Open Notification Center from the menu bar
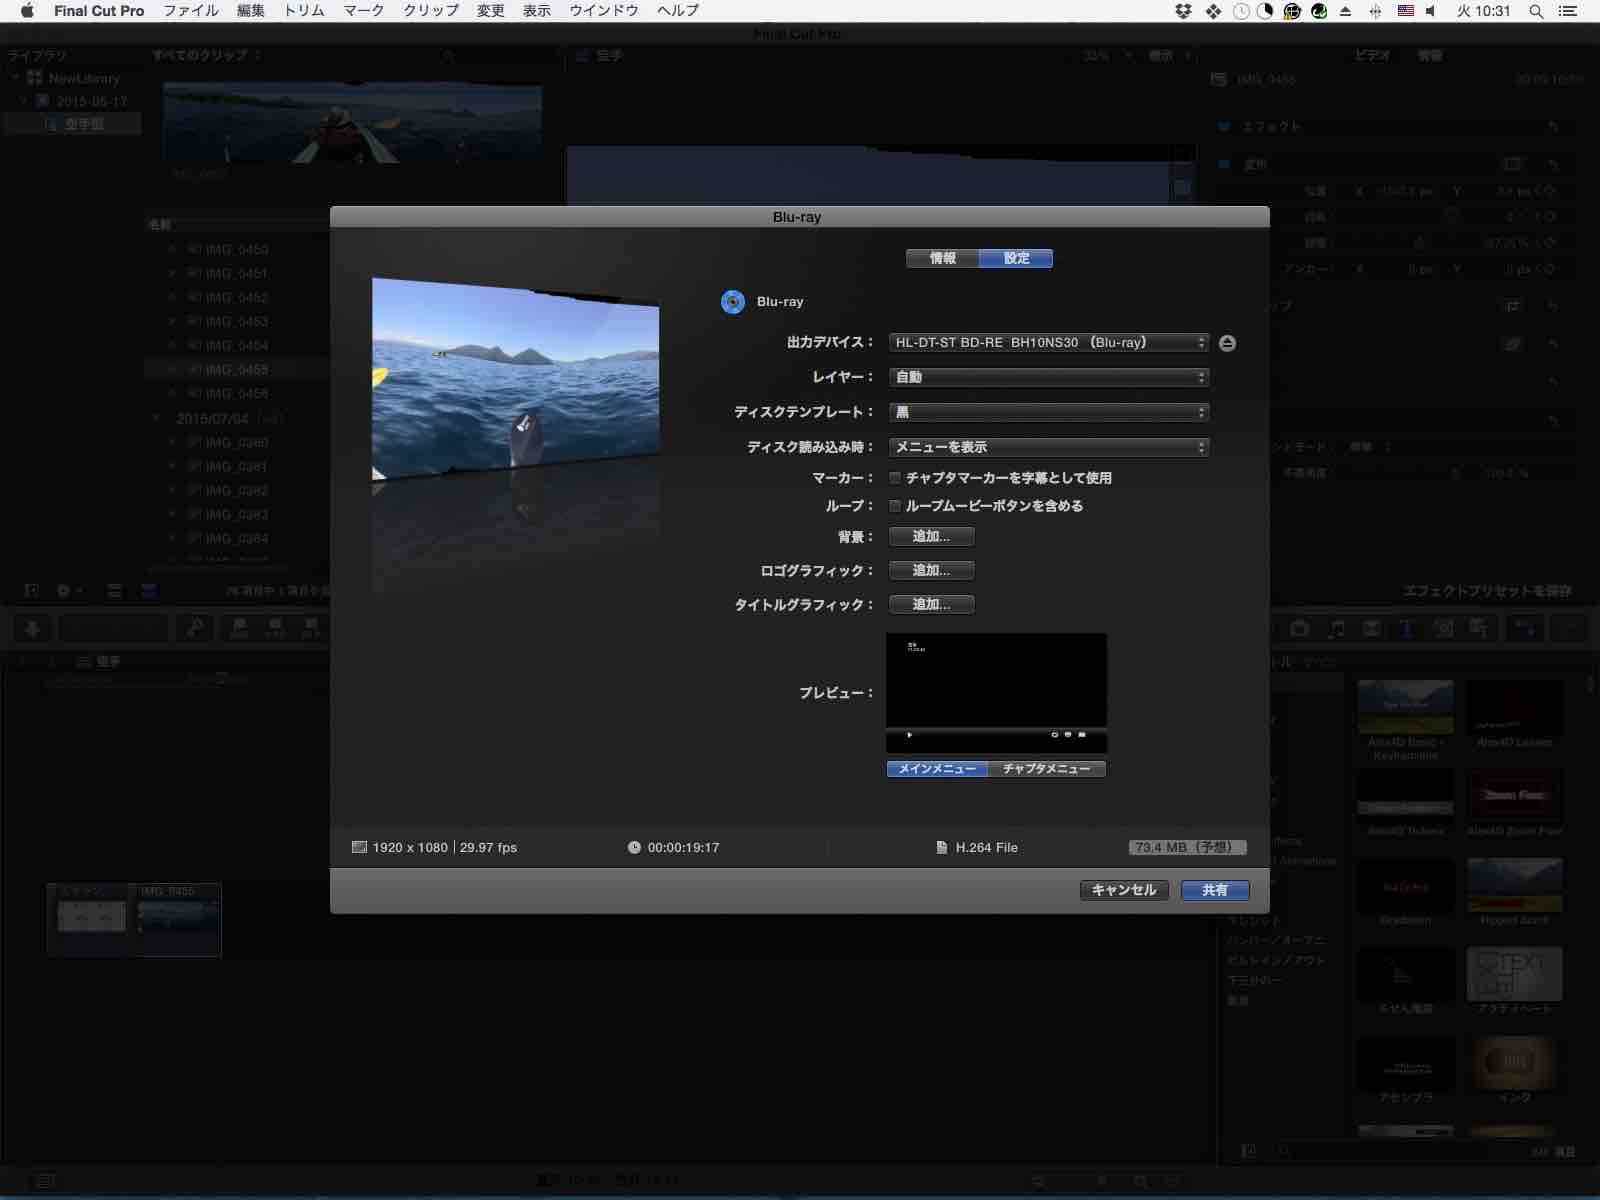The image size is (1600, 1200). [x=1568, y=11]
